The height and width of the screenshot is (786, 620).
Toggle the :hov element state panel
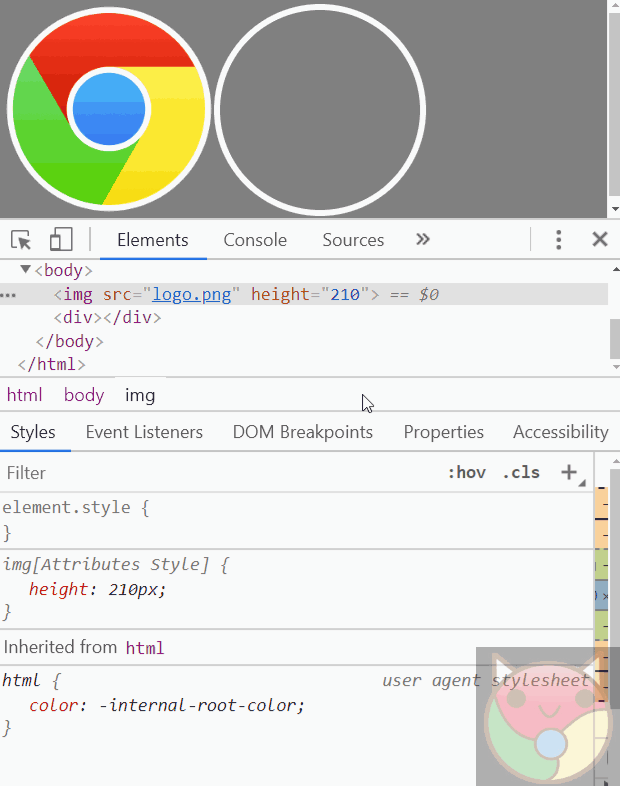point(467,472)
